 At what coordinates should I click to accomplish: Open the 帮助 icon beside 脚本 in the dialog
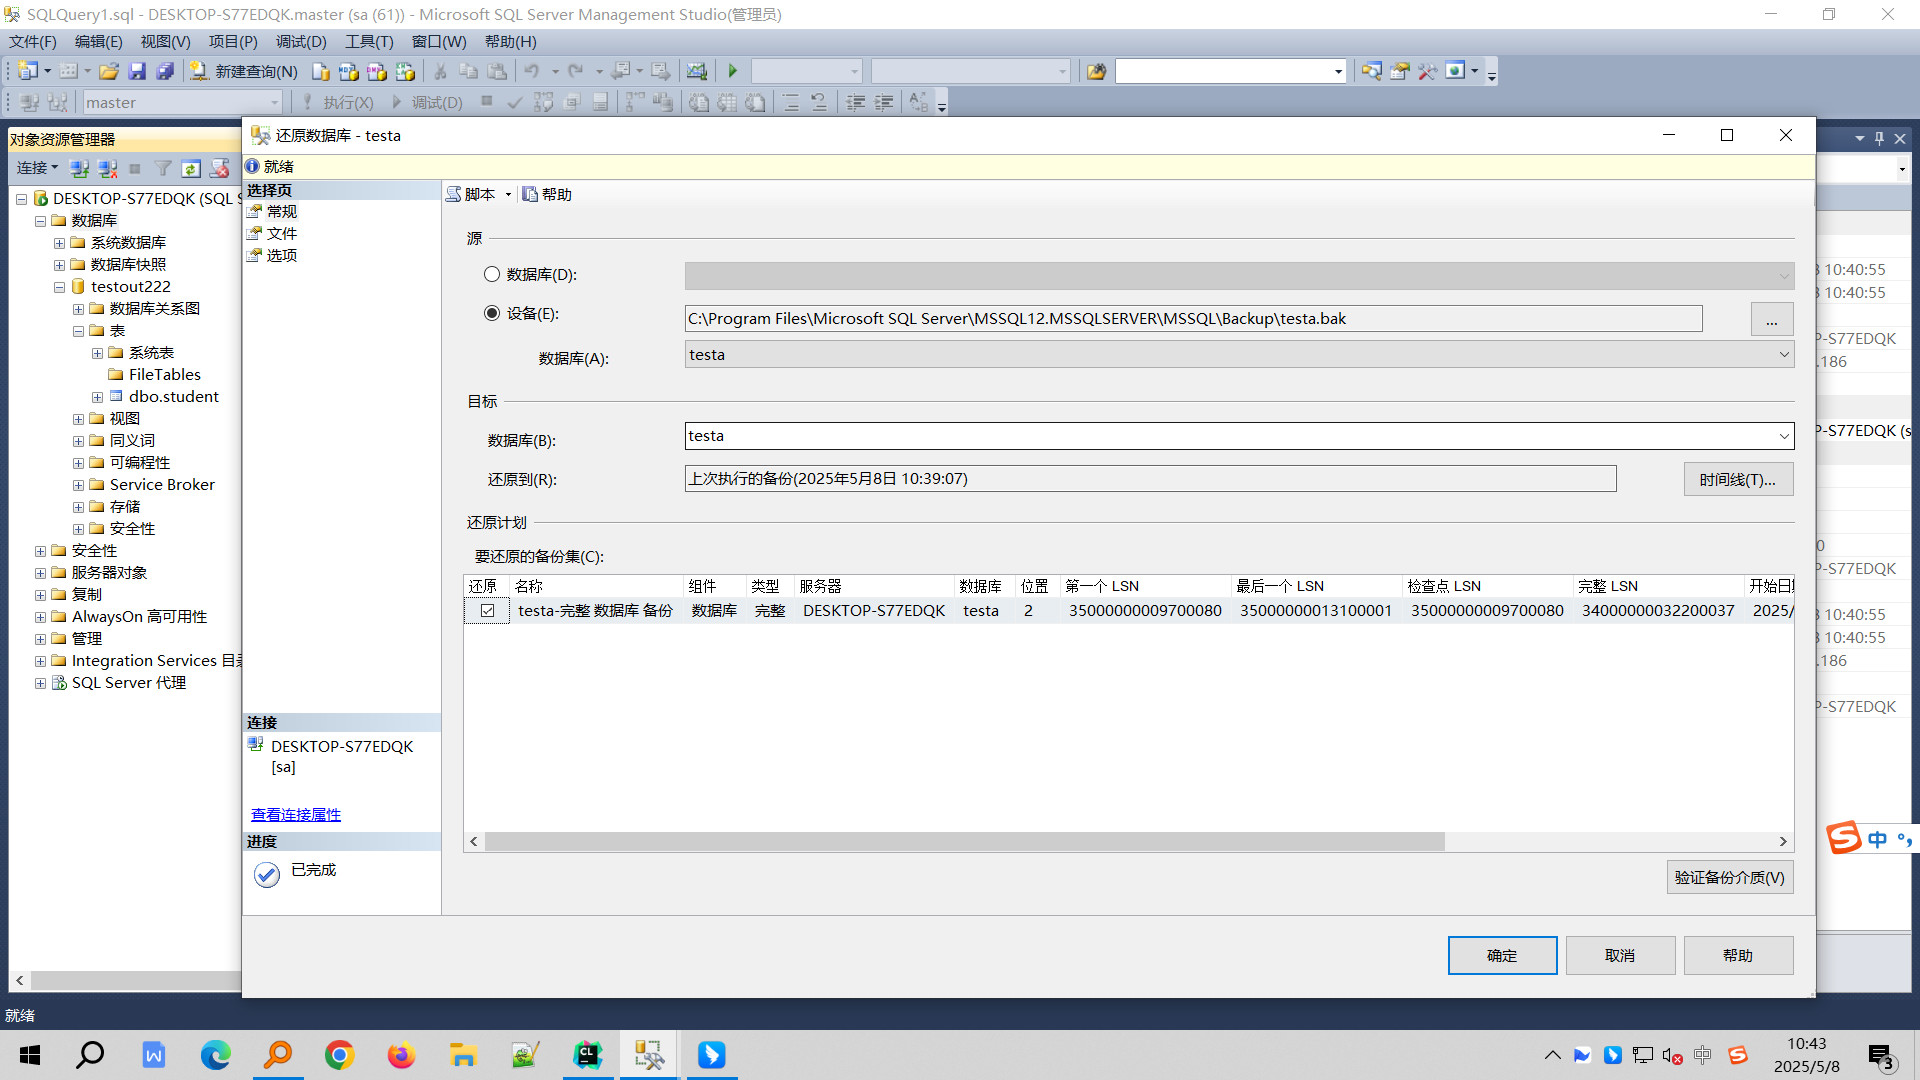coord(546,194)
